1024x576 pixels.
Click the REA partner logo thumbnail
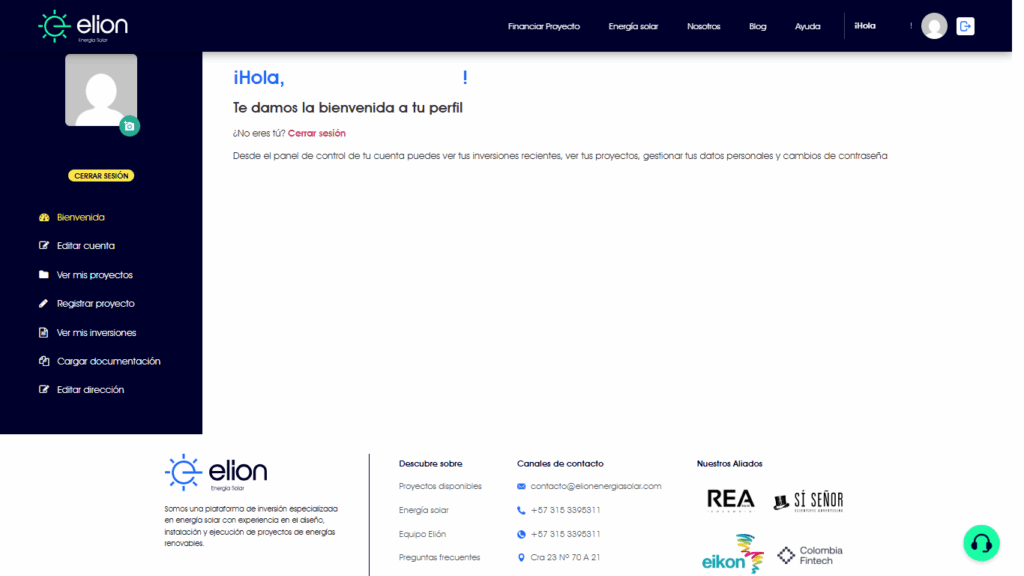[x=733, y=497]
